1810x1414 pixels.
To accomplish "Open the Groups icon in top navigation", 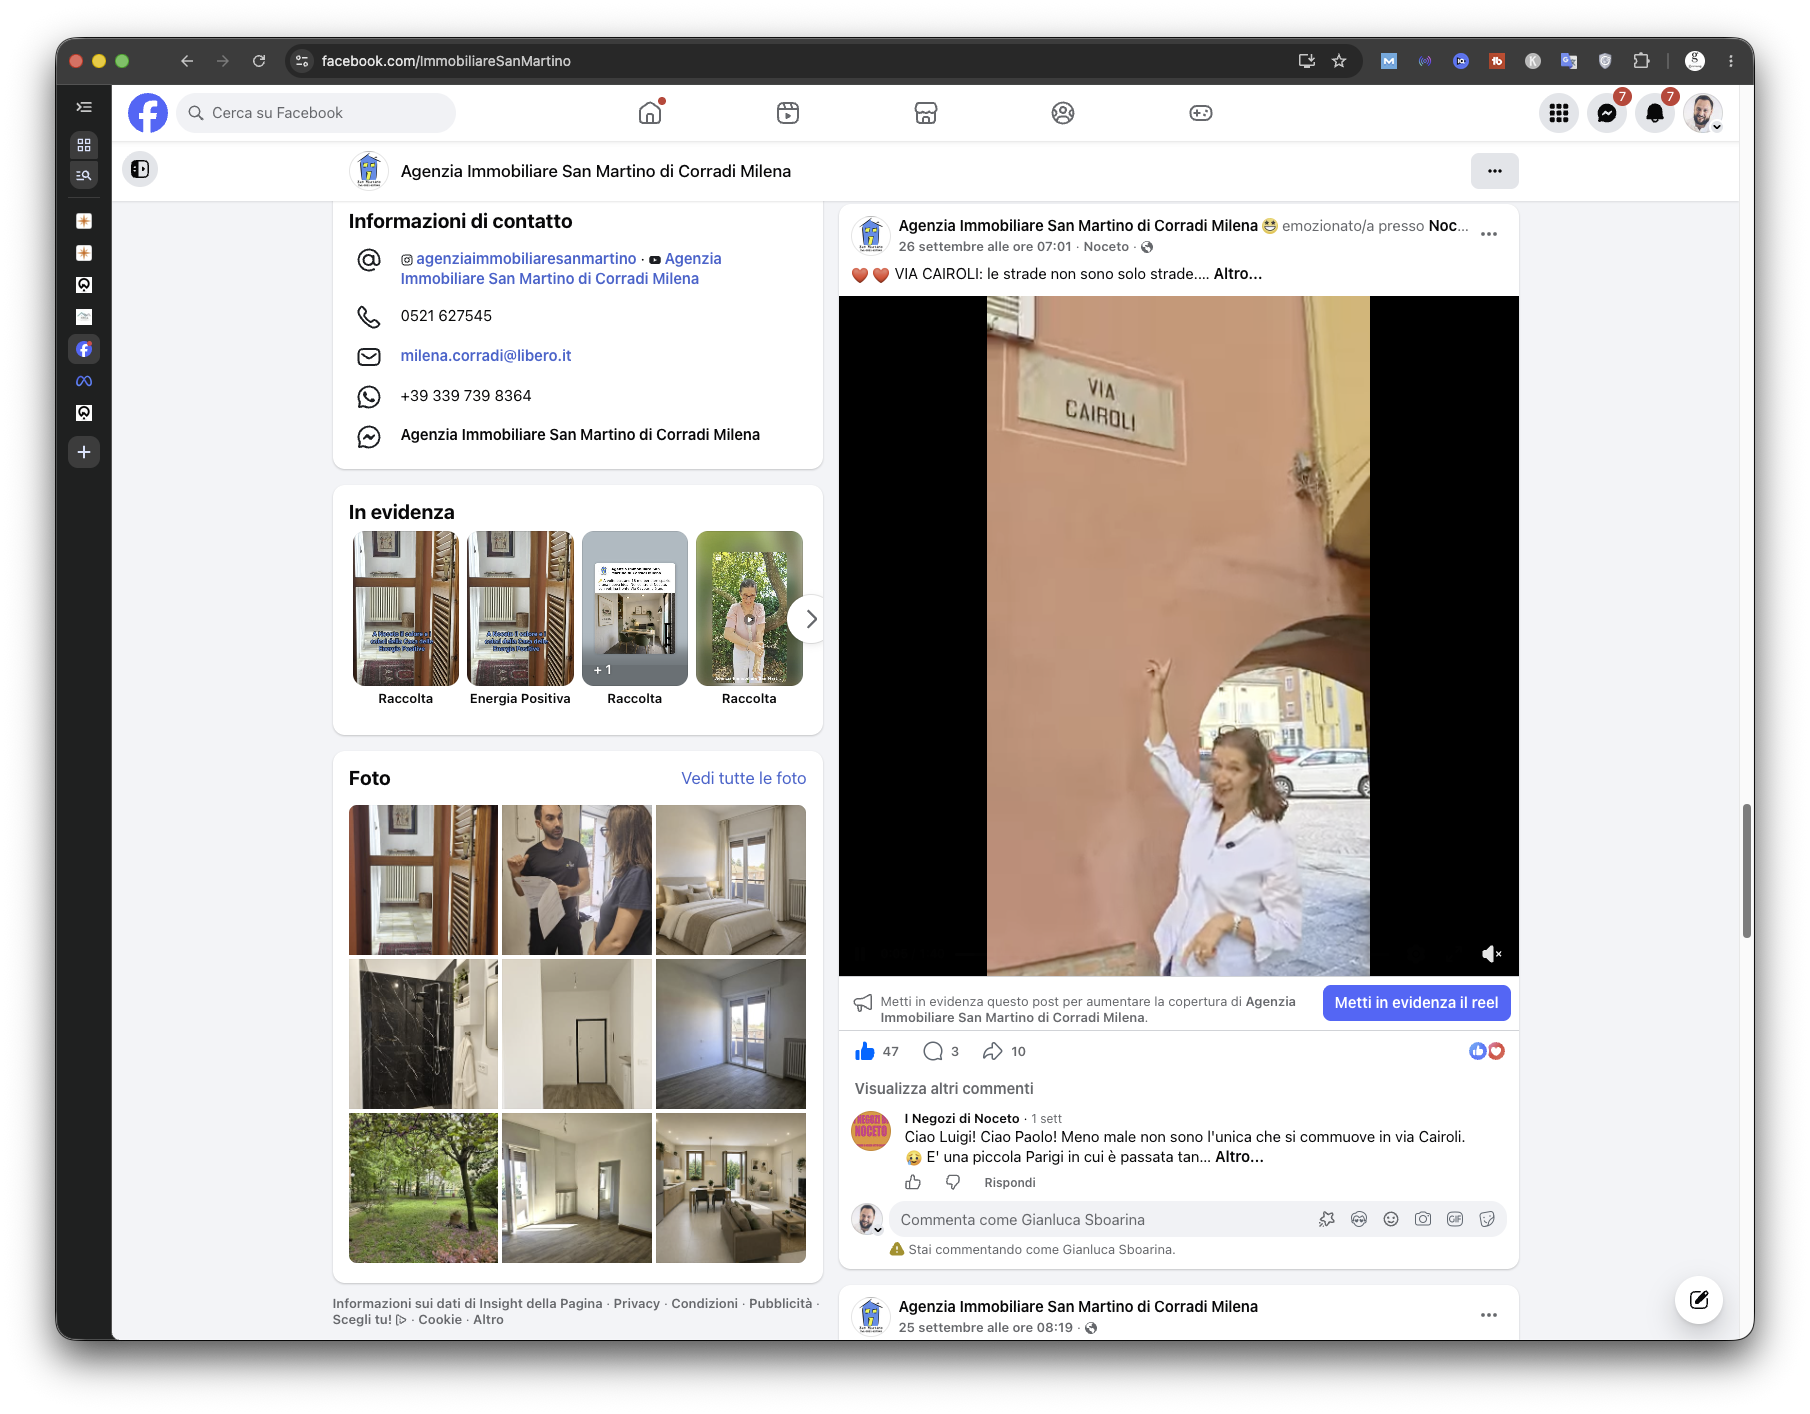I will pyautogui.click(x=1063, y=113).
